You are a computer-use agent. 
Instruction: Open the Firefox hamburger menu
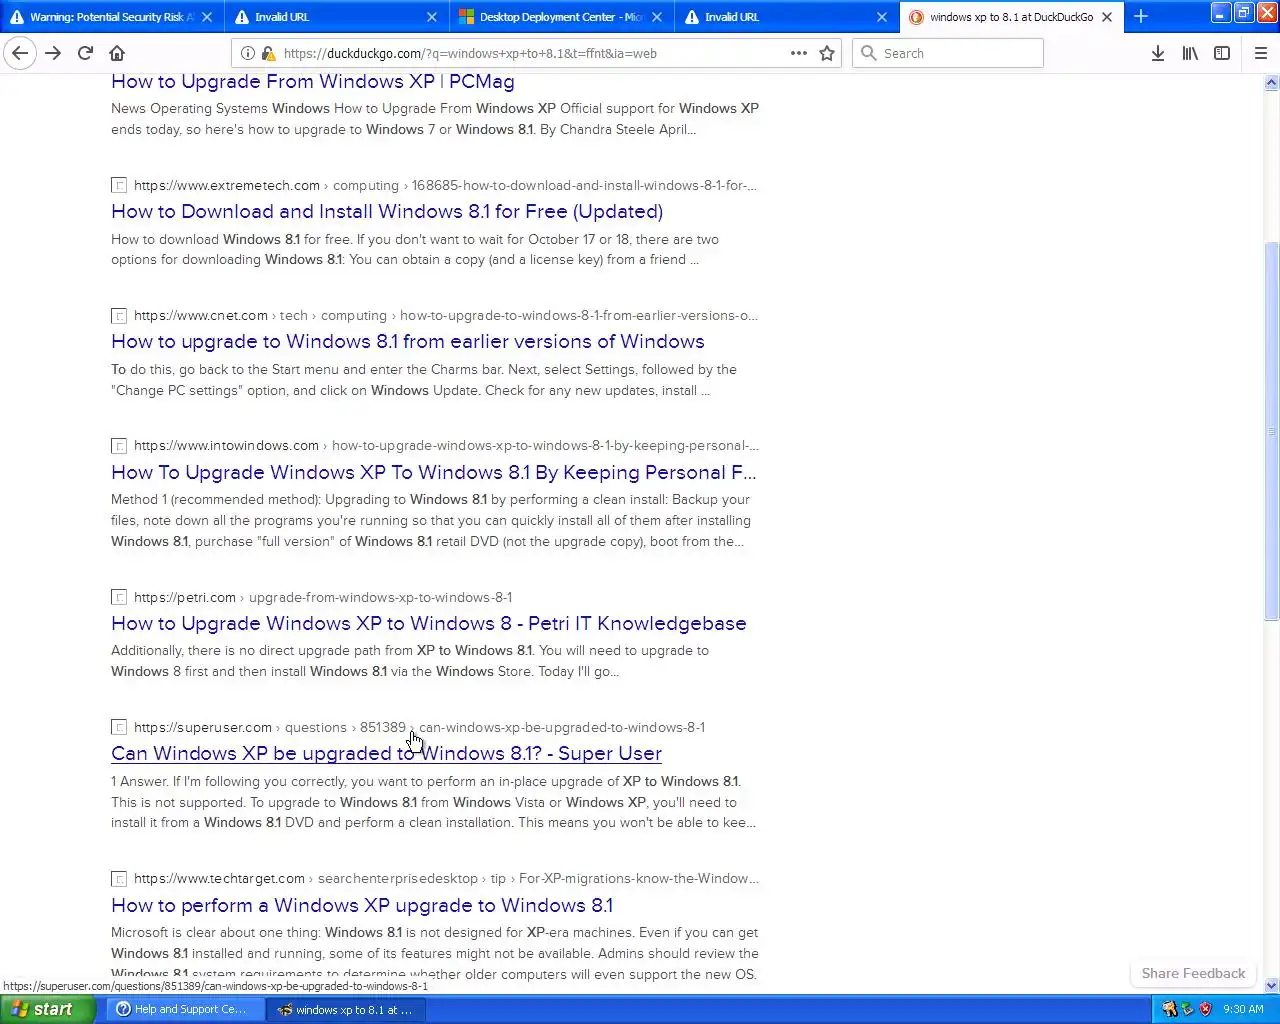1261,53
